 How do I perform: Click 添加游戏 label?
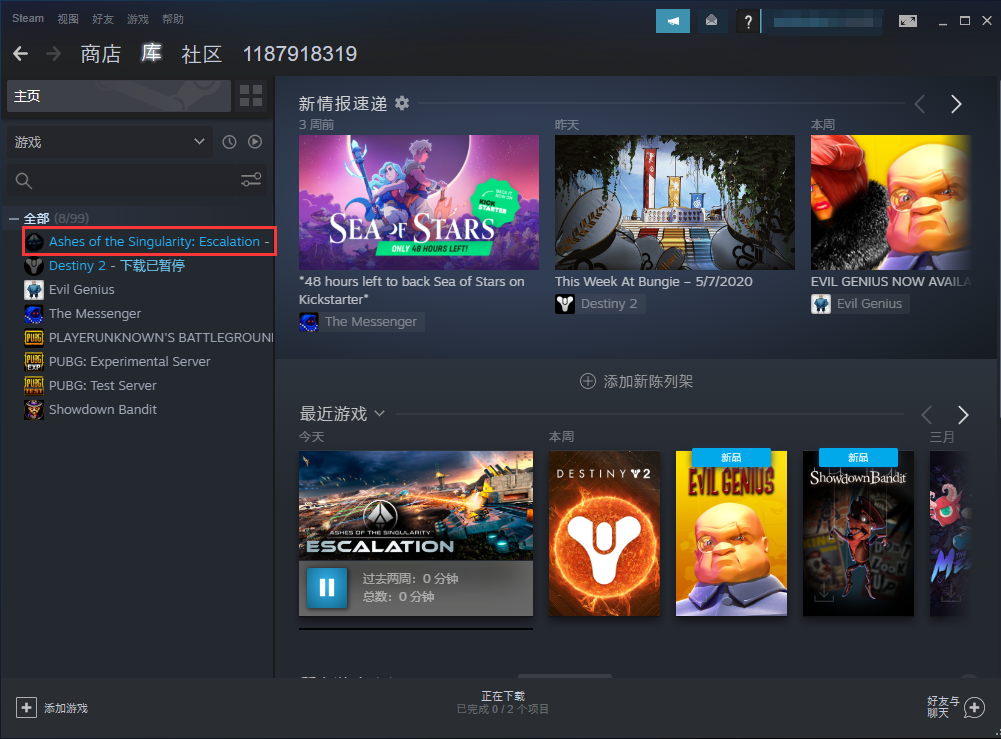[66, 708]
